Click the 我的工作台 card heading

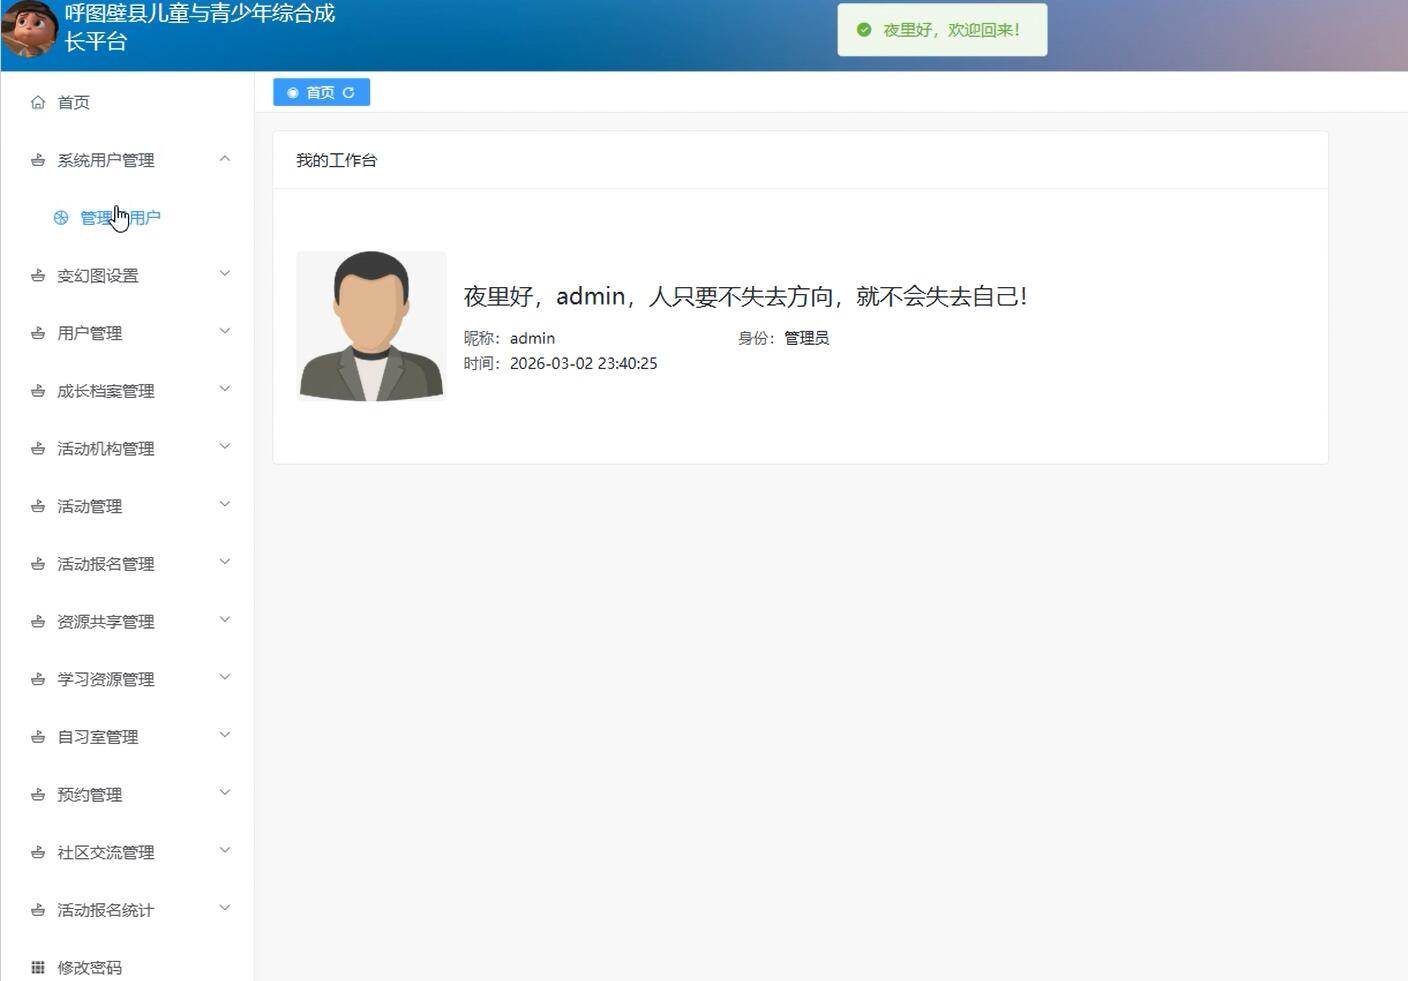(336, 160)
